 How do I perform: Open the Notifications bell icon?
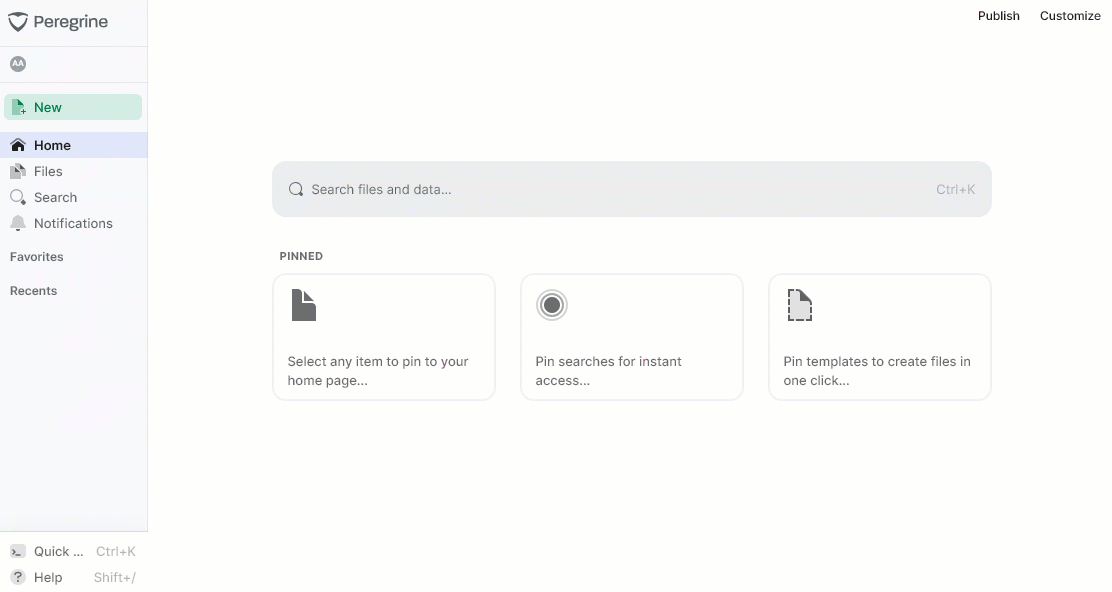[x=18, y=223]
